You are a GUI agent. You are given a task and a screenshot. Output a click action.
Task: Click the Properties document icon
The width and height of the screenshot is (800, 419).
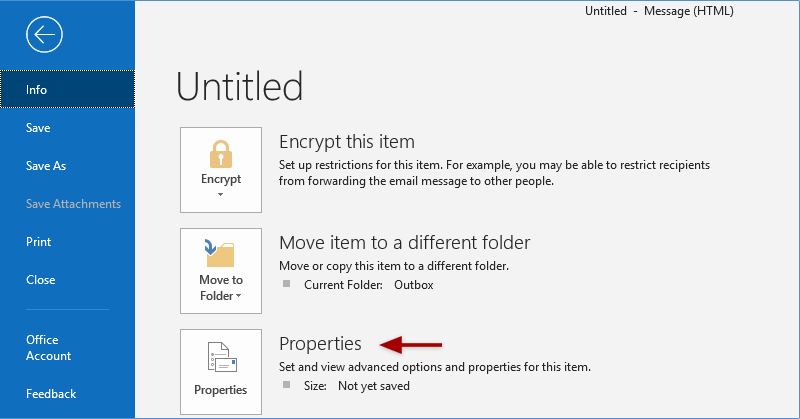(220, 357)
